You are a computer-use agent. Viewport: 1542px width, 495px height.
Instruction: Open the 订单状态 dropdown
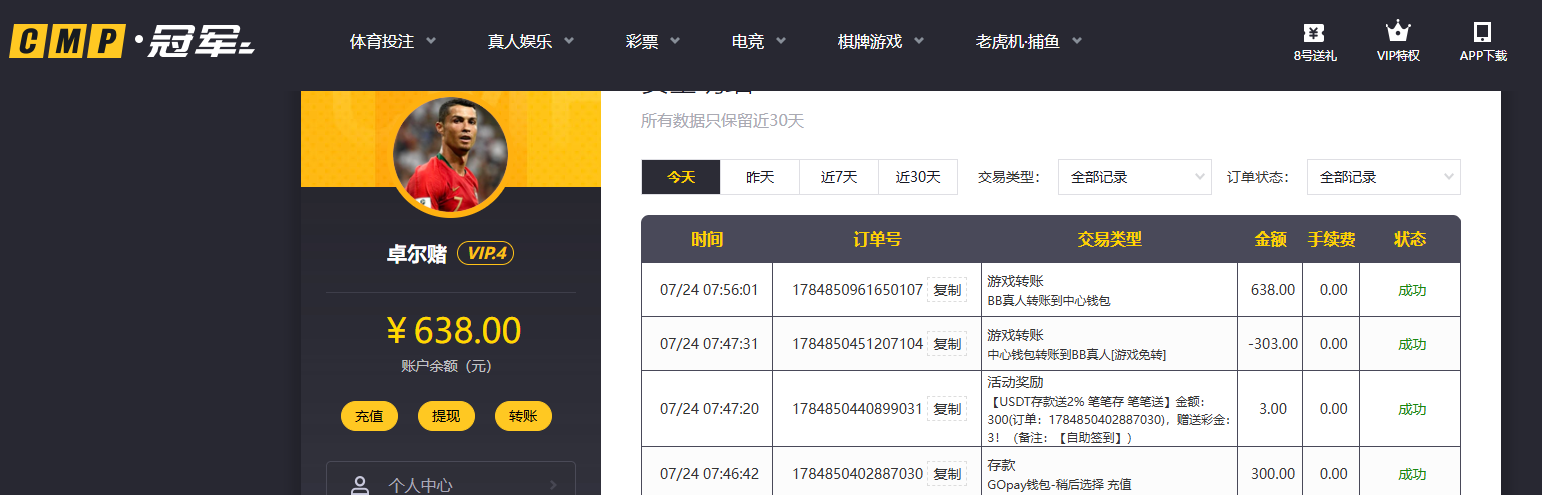[x=1384, y=177]
